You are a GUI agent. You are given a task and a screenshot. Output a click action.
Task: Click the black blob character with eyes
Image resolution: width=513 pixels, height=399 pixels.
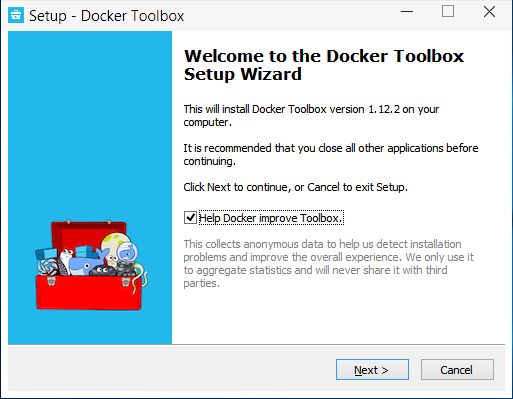102,271
